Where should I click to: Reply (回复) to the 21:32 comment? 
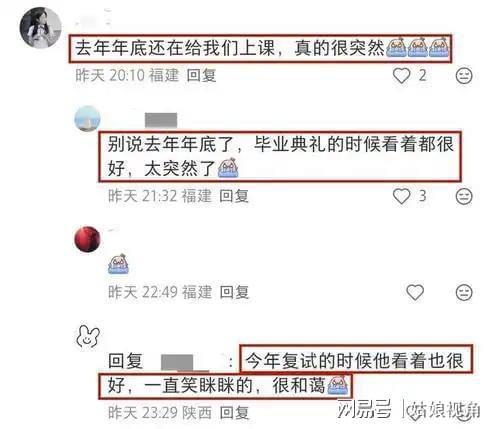[x=234, y=196]
